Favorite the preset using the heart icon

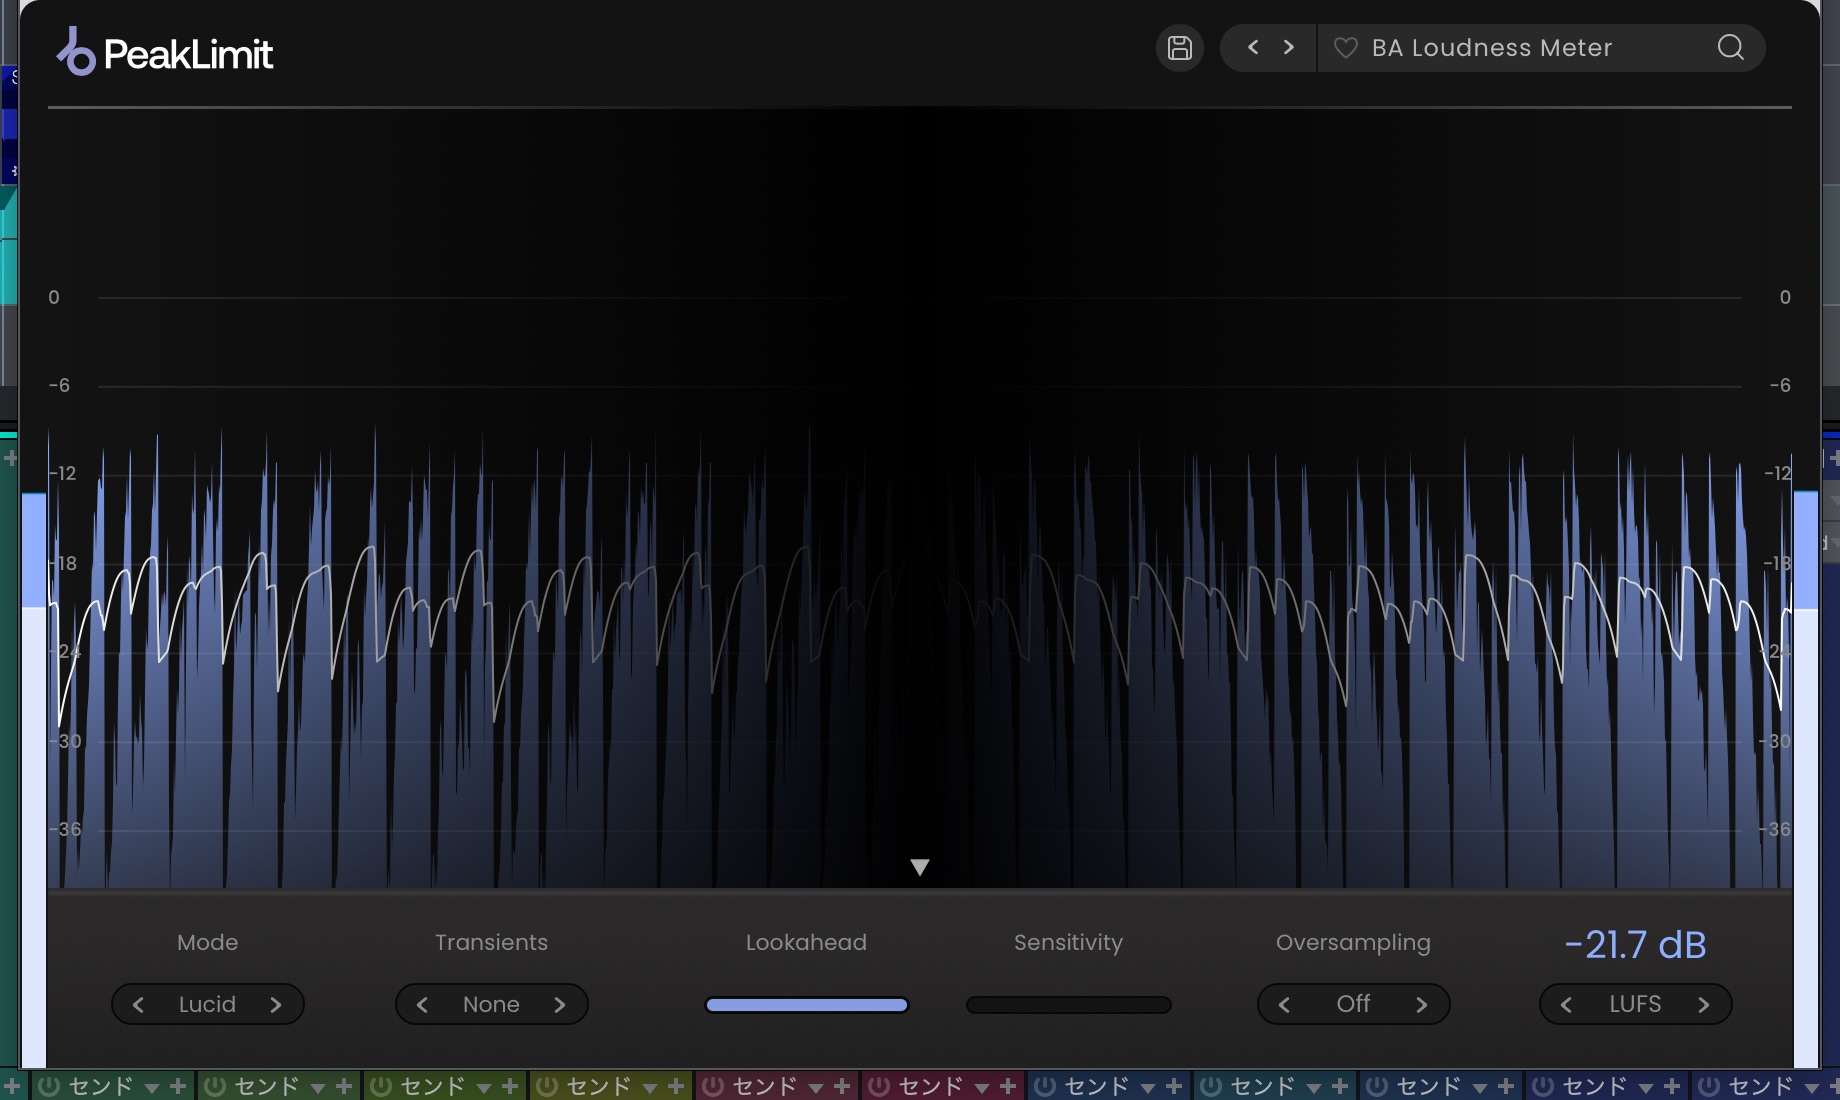pyautogui.click(x=1346, y=48)
